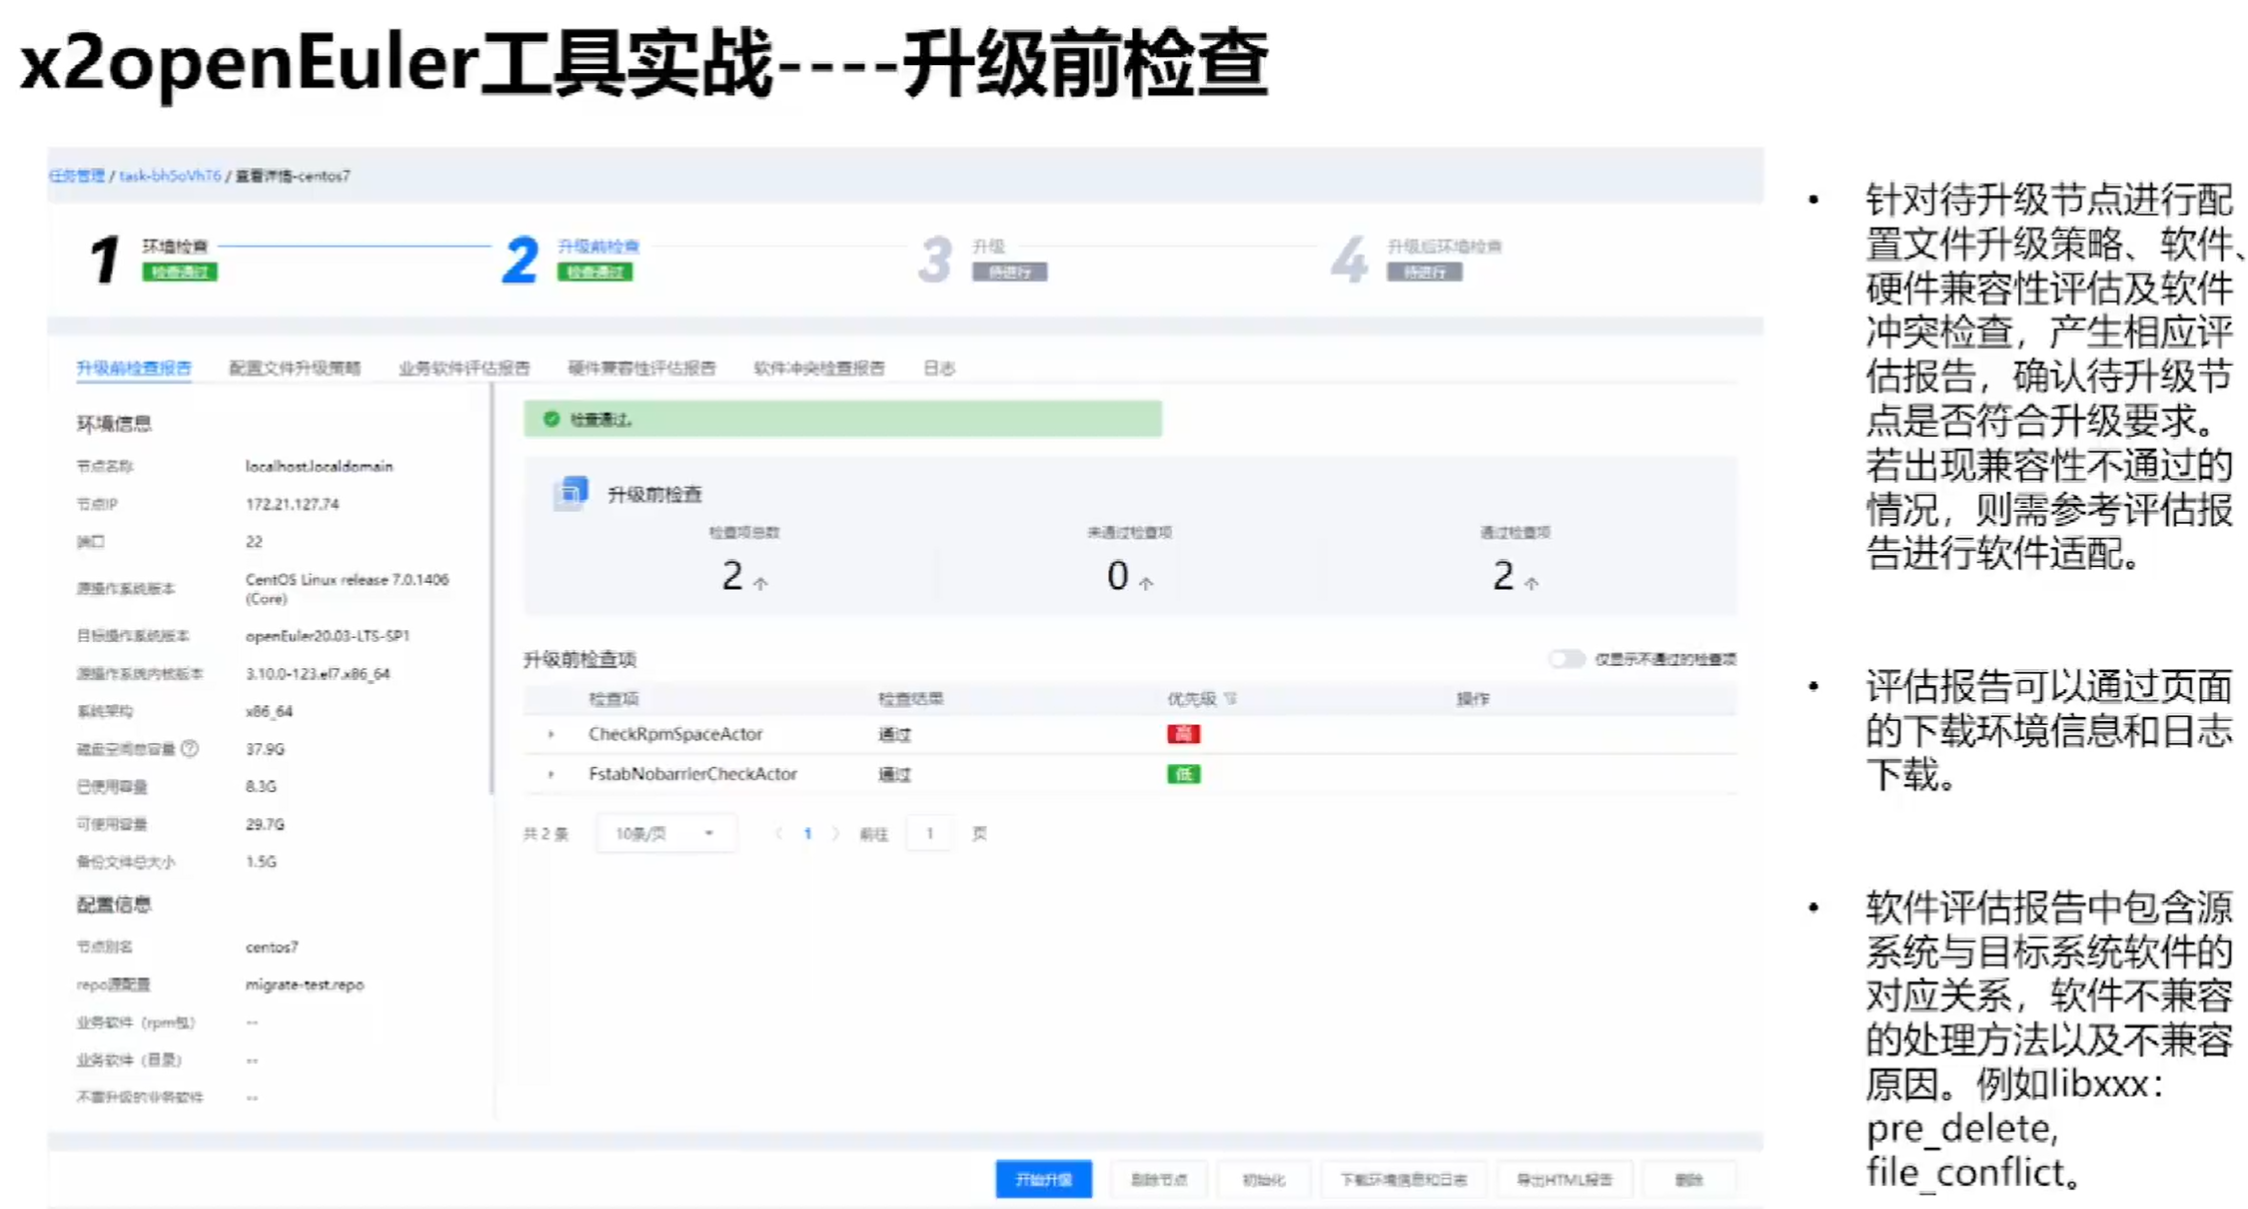Click 检查项总数 count 2
This screenshot has width=2248, height=1209.
point(732,576)
